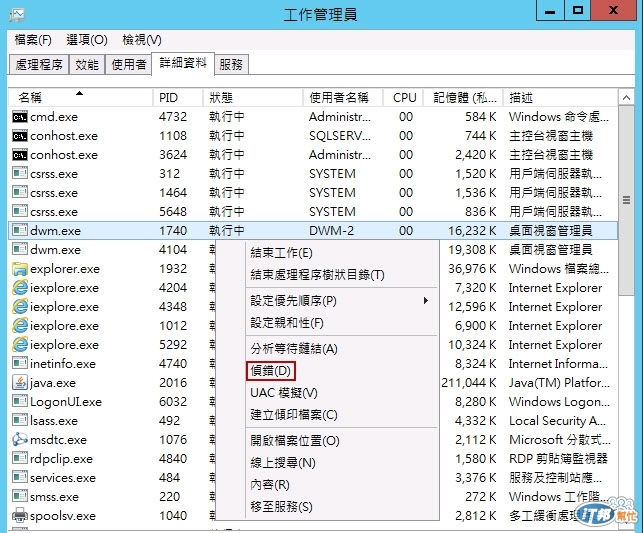Click the LogonUI.exe process icon
Screen dimensions: 643x533
coord(20,402)
